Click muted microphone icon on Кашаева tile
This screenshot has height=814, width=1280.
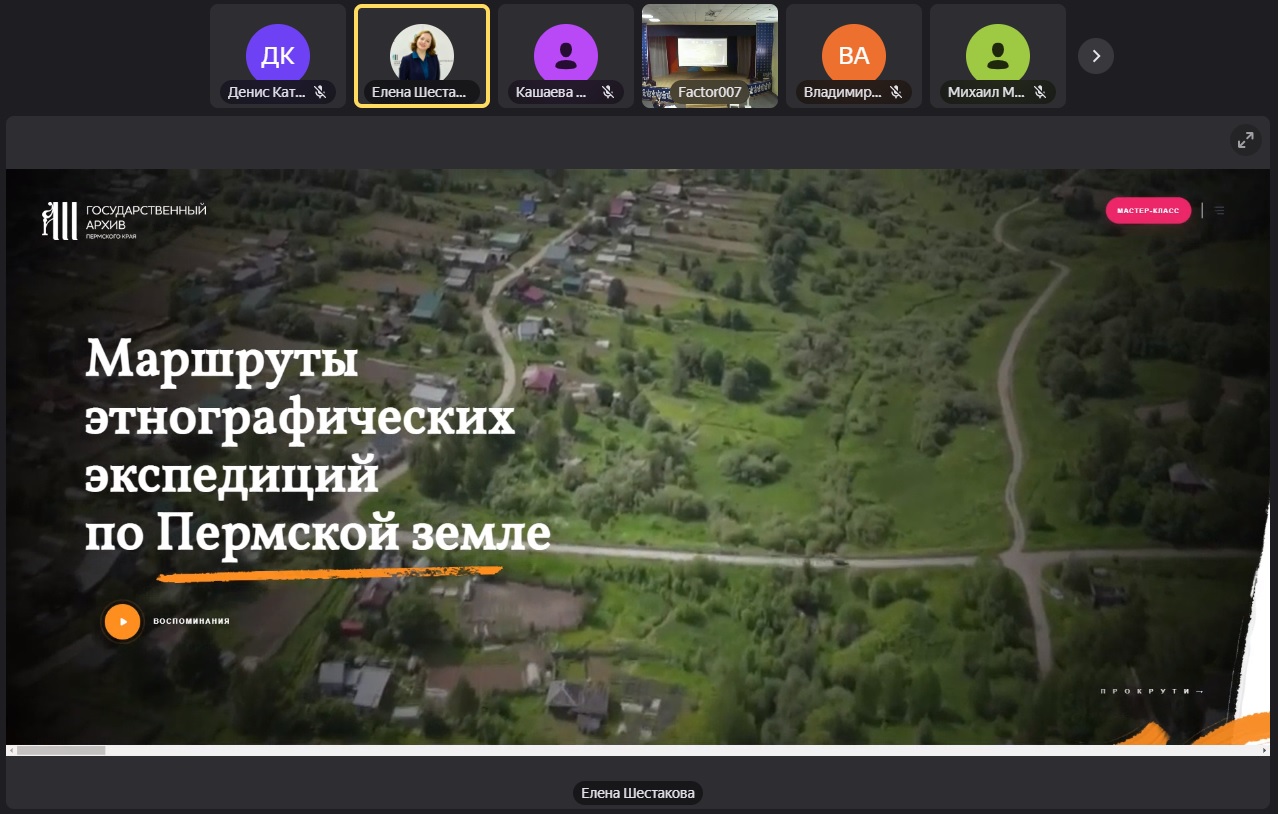pyautogui.click(x=608, y=92)
